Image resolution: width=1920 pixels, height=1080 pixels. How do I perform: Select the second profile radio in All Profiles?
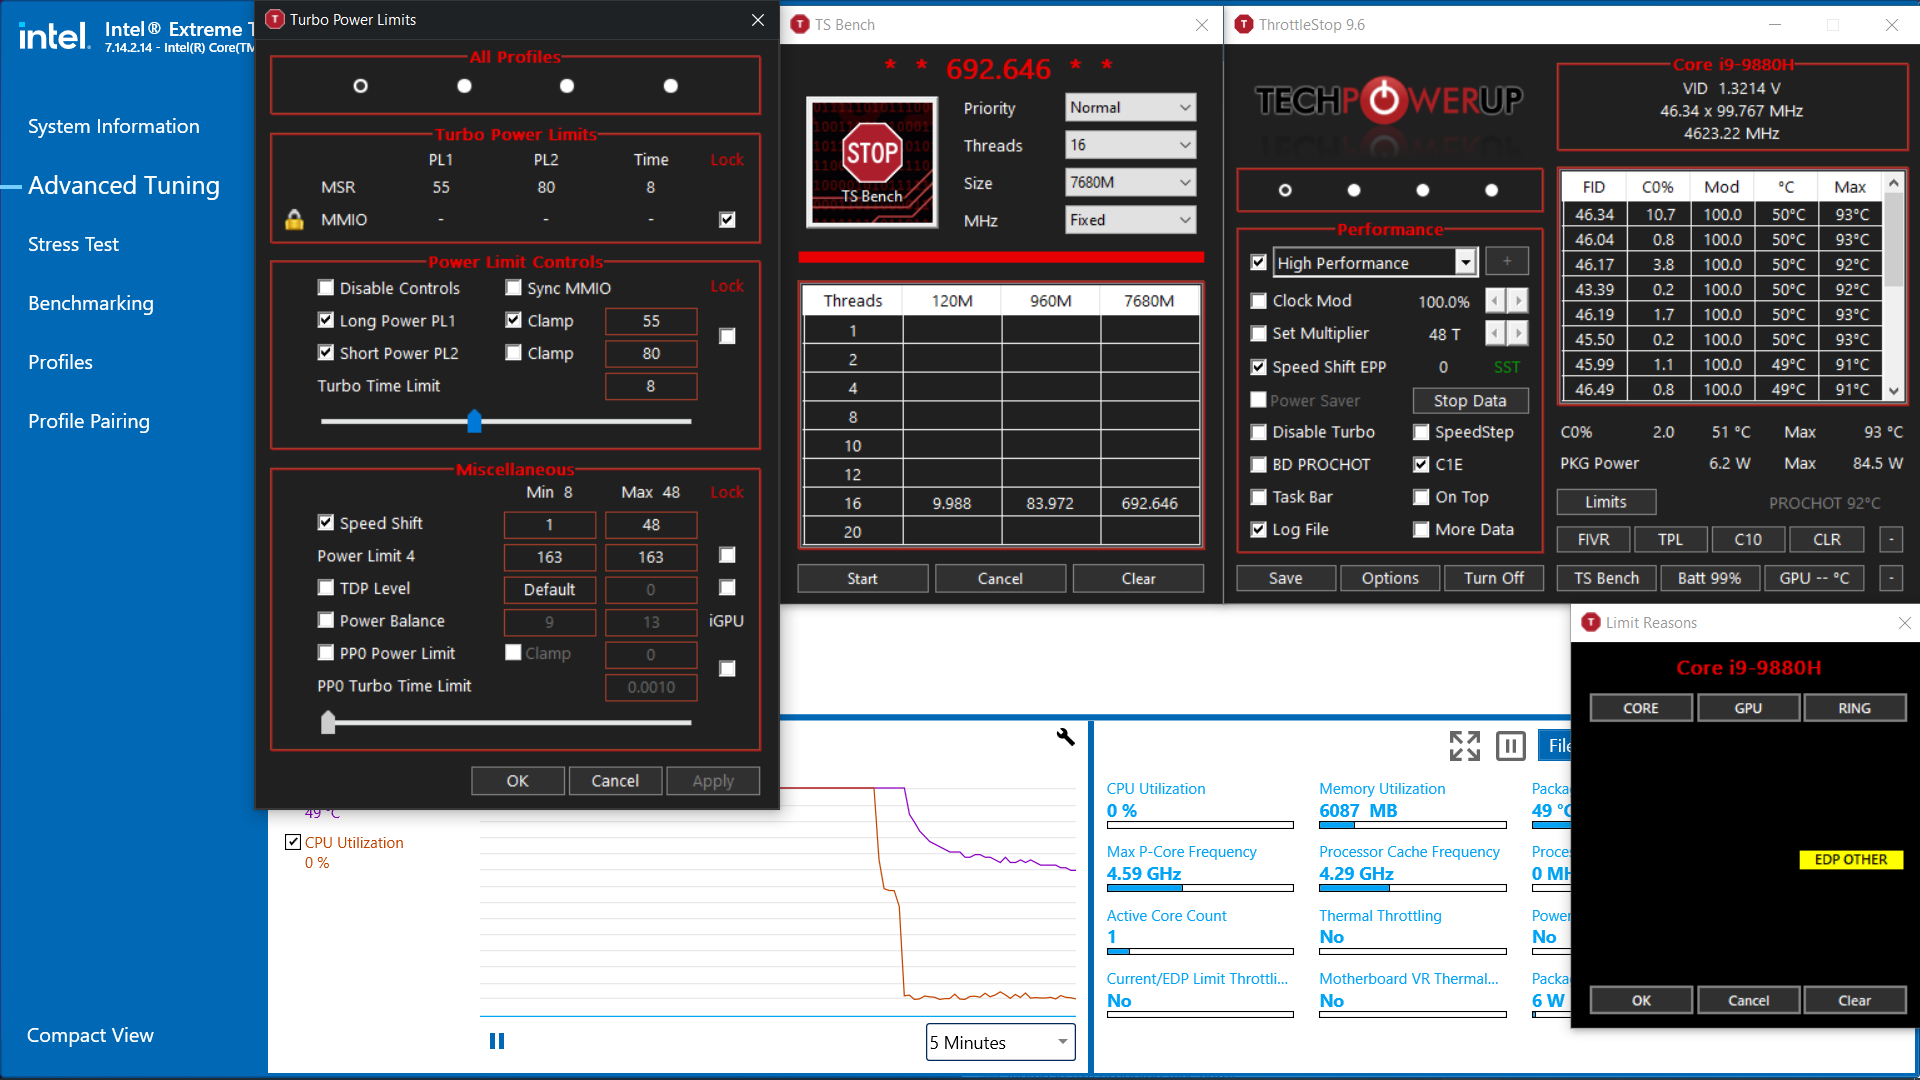pos(464,86)
